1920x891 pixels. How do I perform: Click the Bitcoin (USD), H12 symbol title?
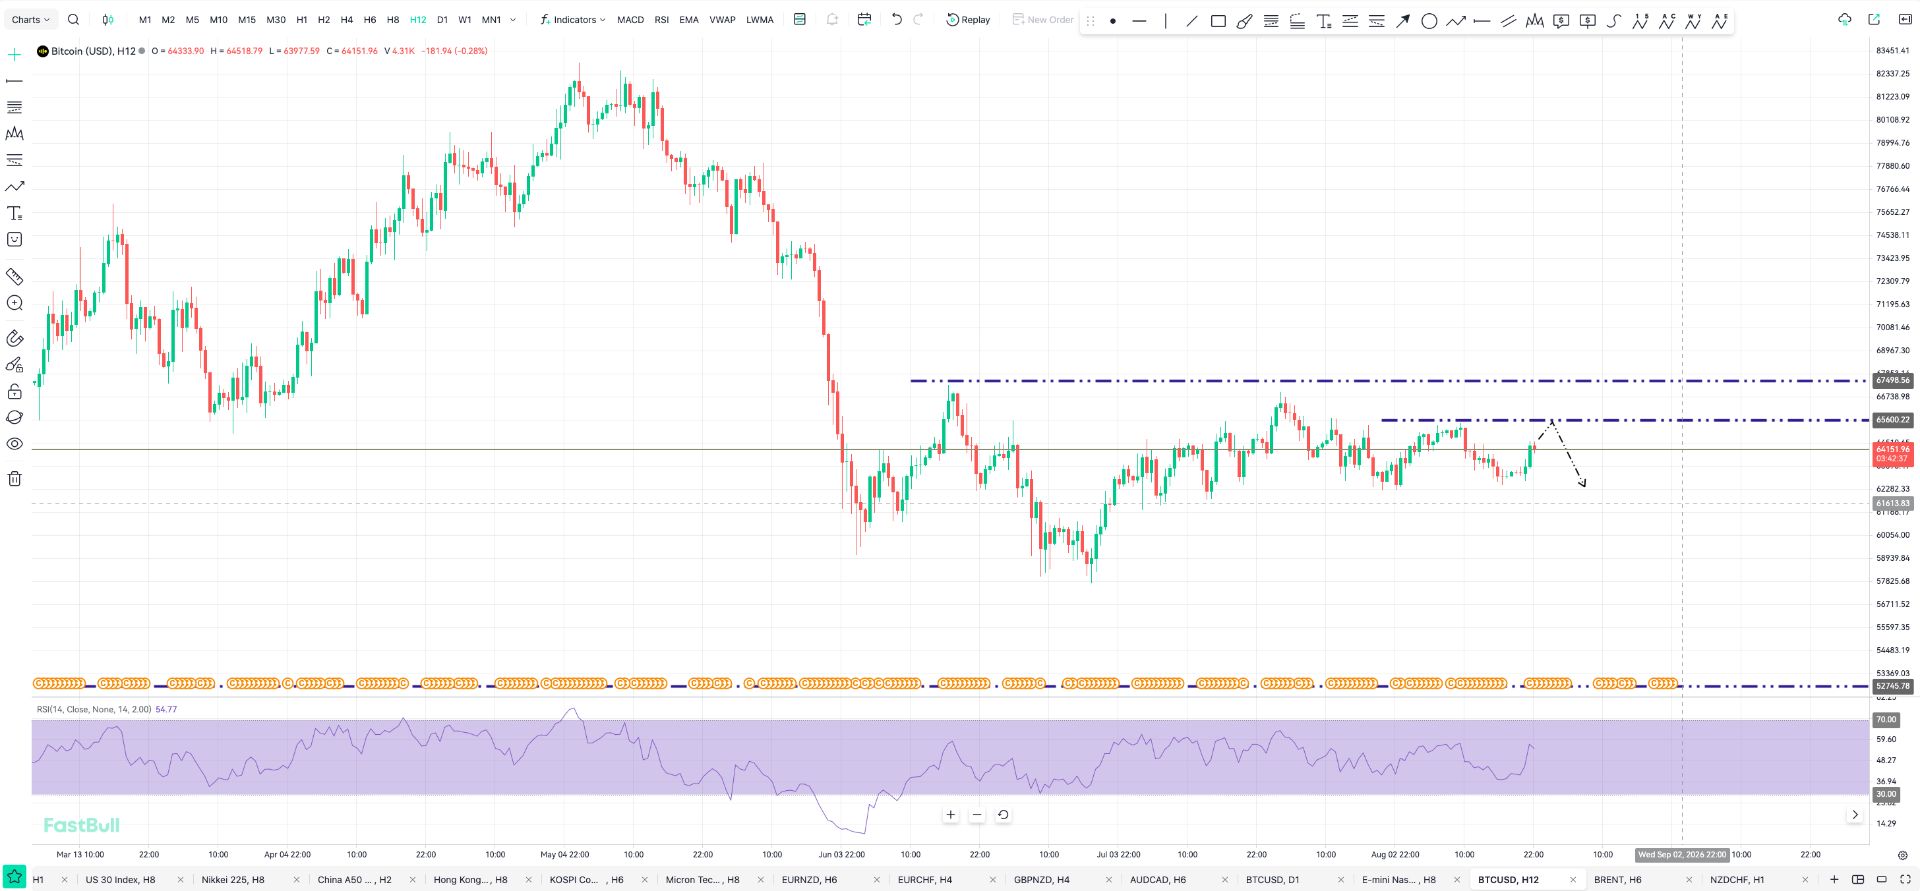[93, 51]
